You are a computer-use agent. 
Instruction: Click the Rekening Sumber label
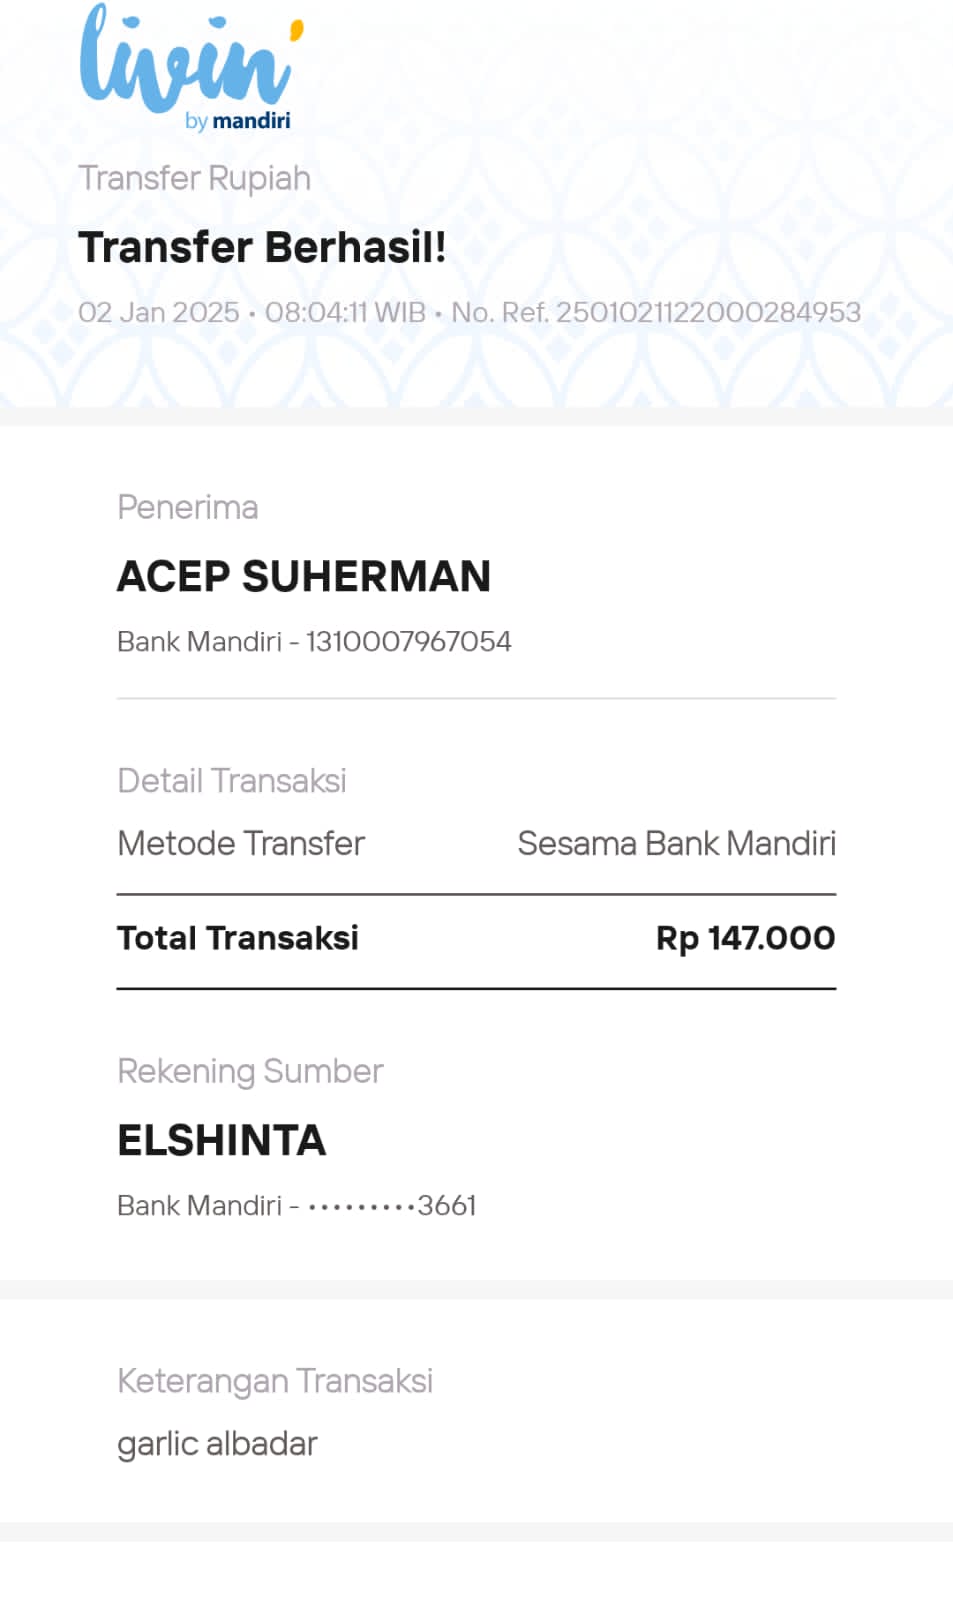click(251, 1071)
